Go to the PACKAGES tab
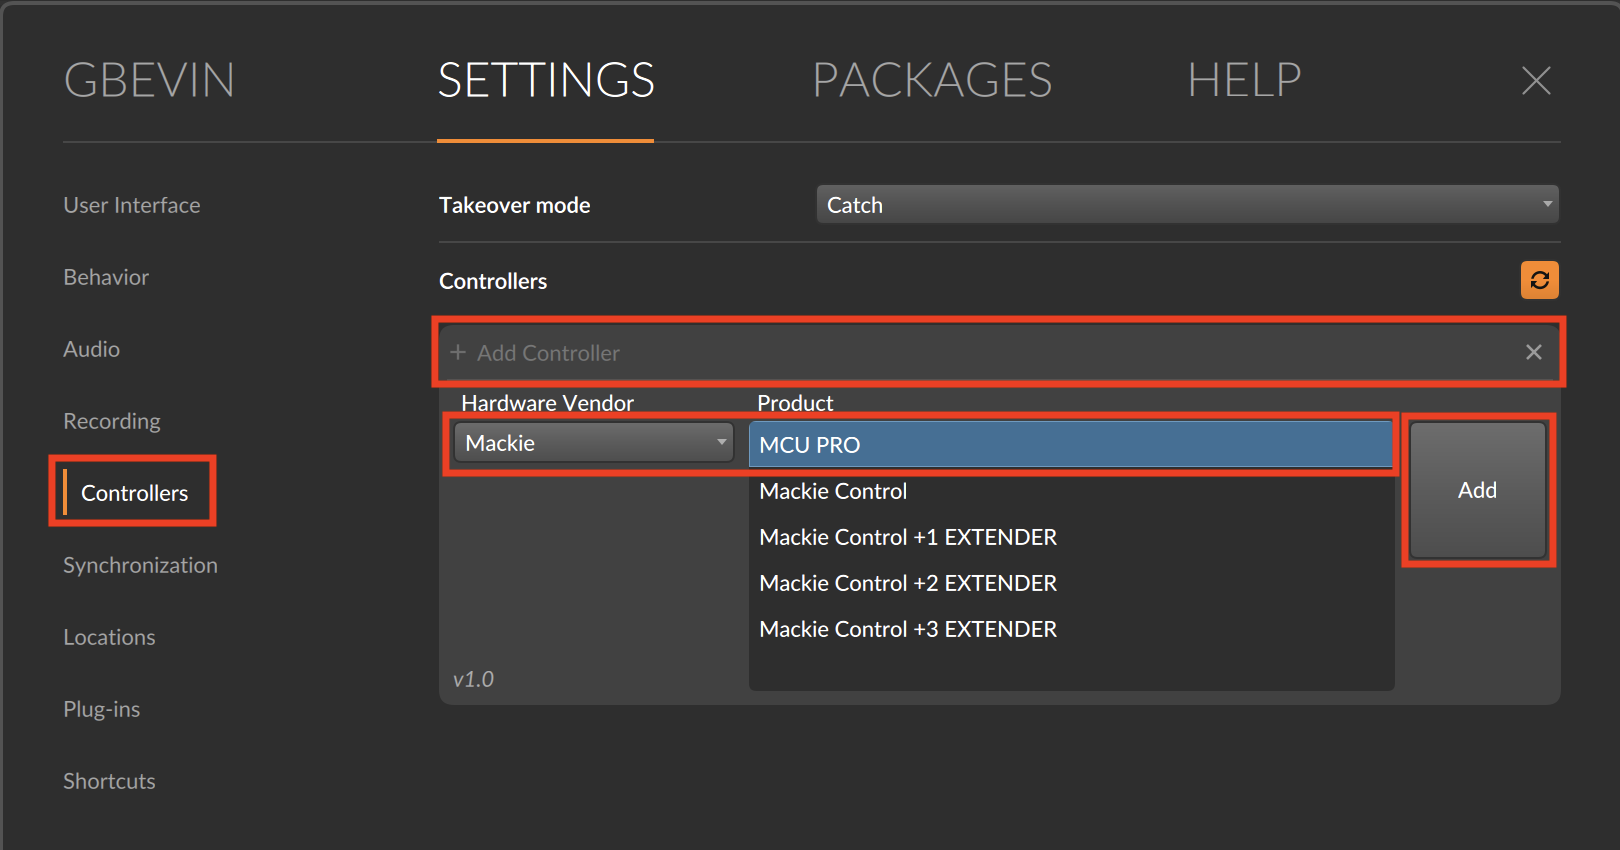 tap(932, 80)
